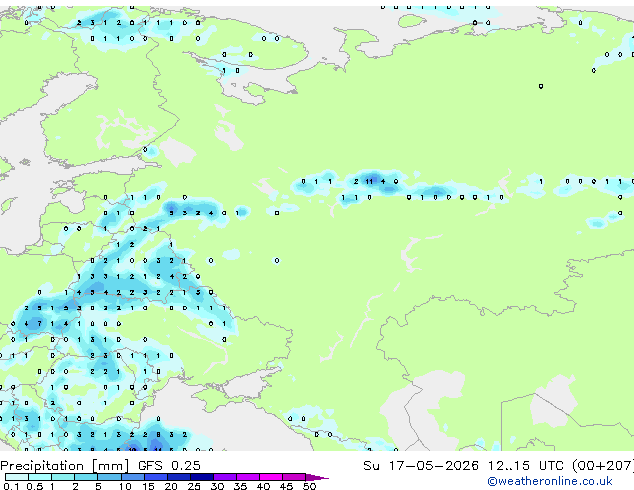The width and height of the screenshot is (634, 490).
Task: Click the 30–35 mm purple legend swatch
Action: (x=225, y=477)
